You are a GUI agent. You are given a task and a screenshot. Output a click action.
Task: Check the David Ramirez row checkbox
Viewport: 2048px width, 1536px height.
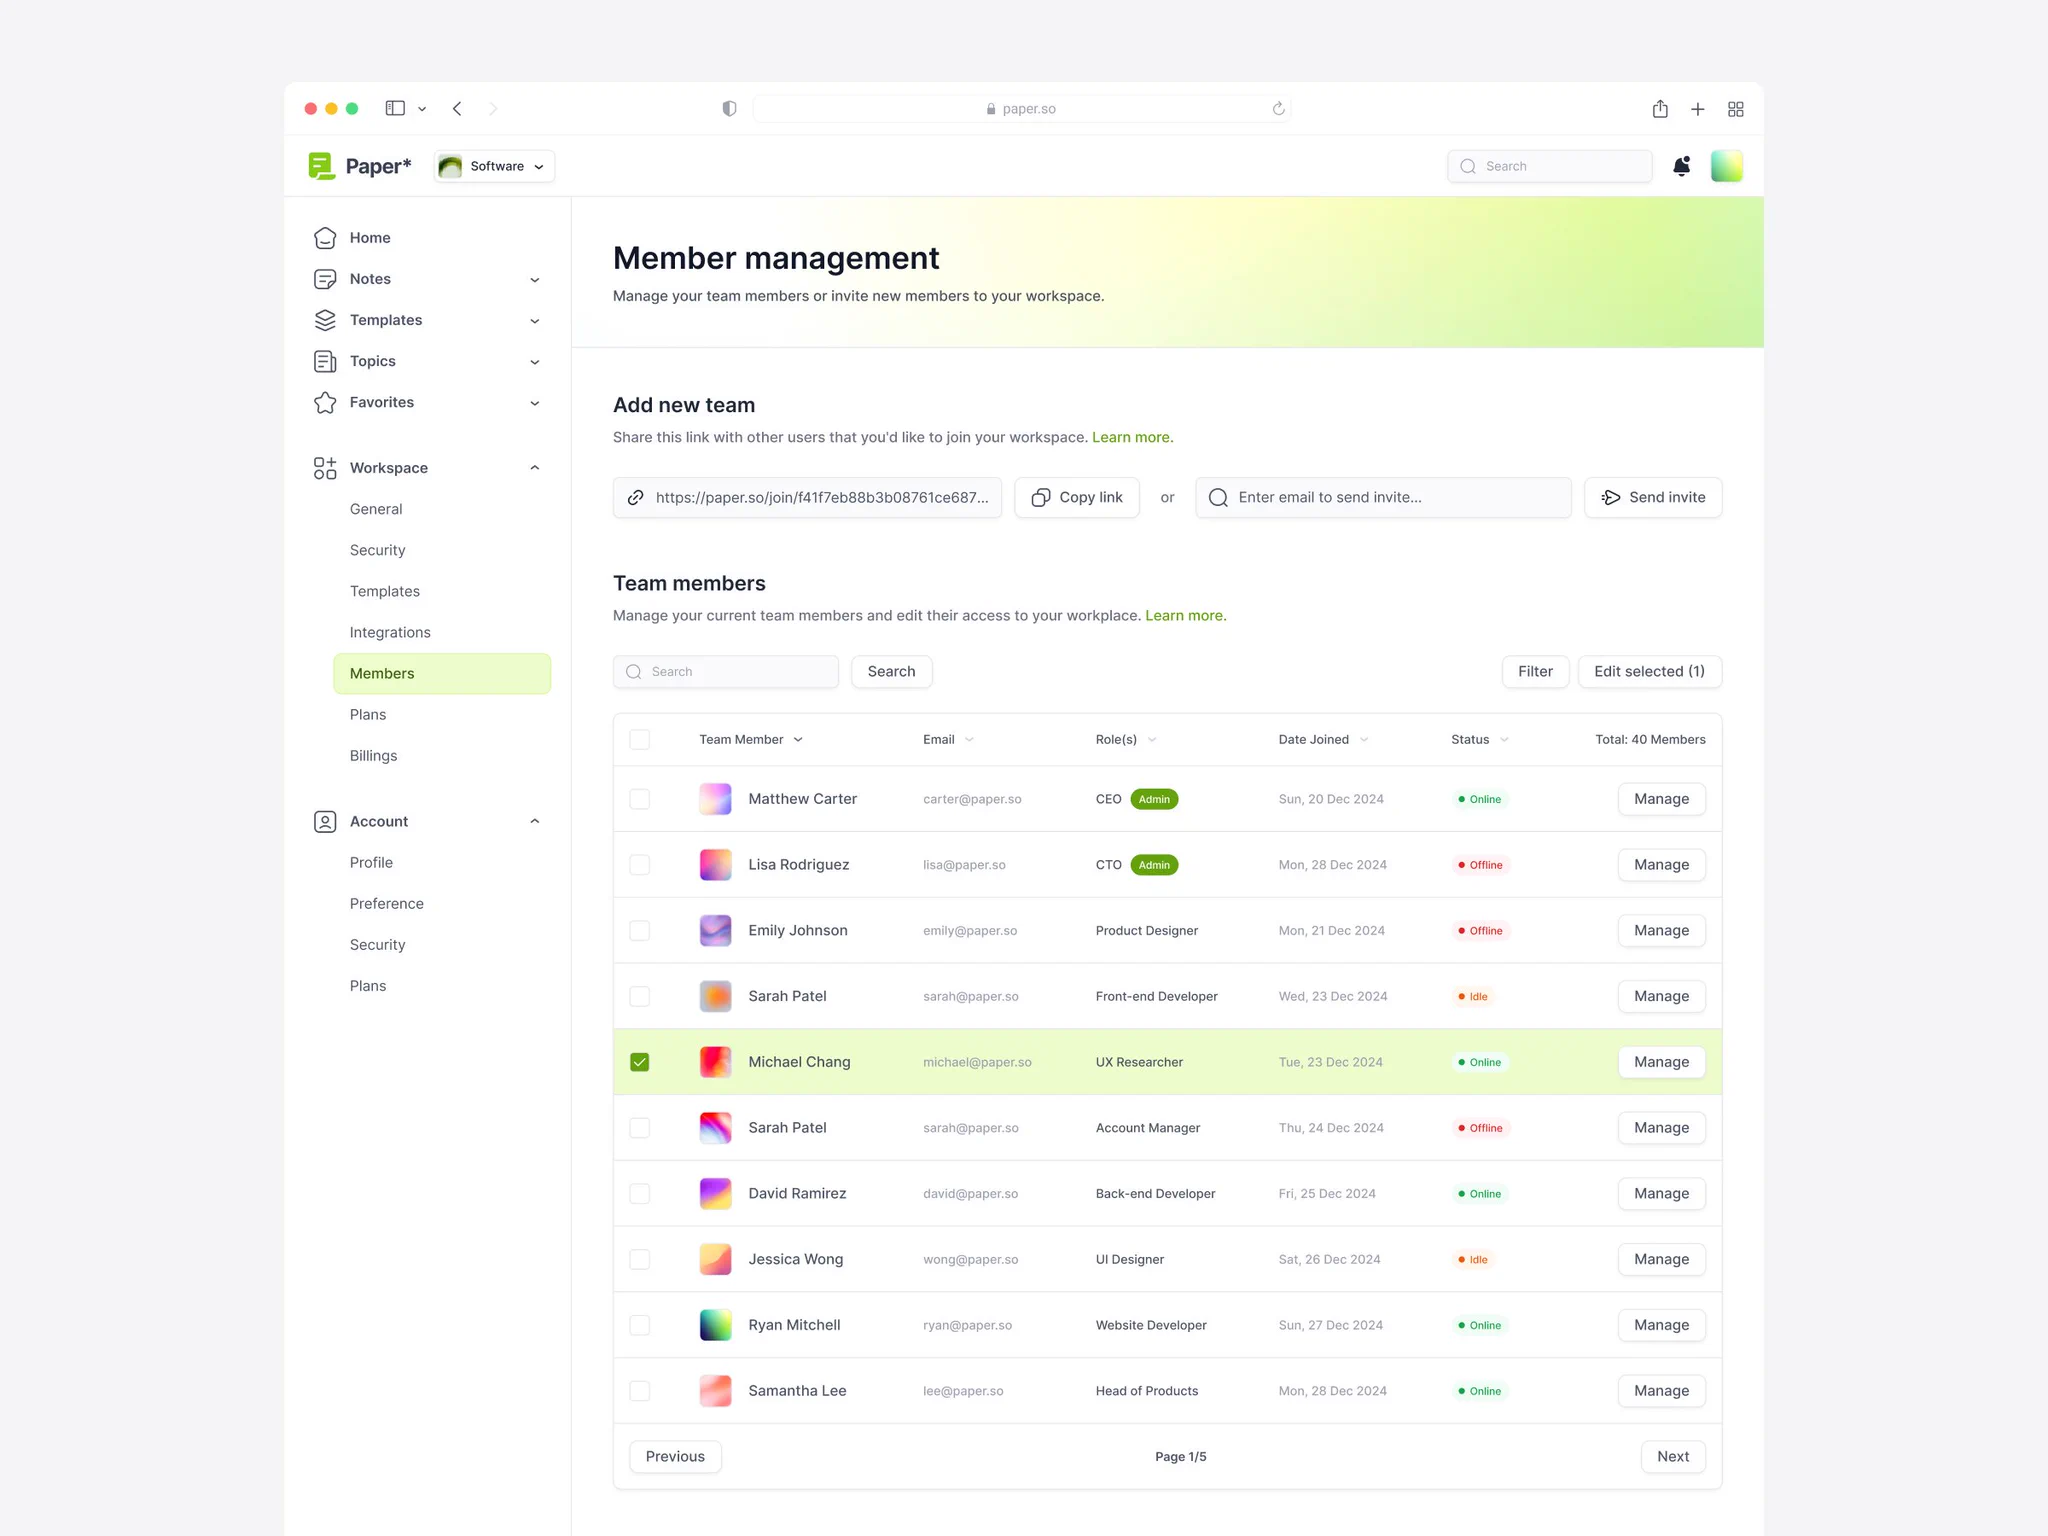[640, 1193]
